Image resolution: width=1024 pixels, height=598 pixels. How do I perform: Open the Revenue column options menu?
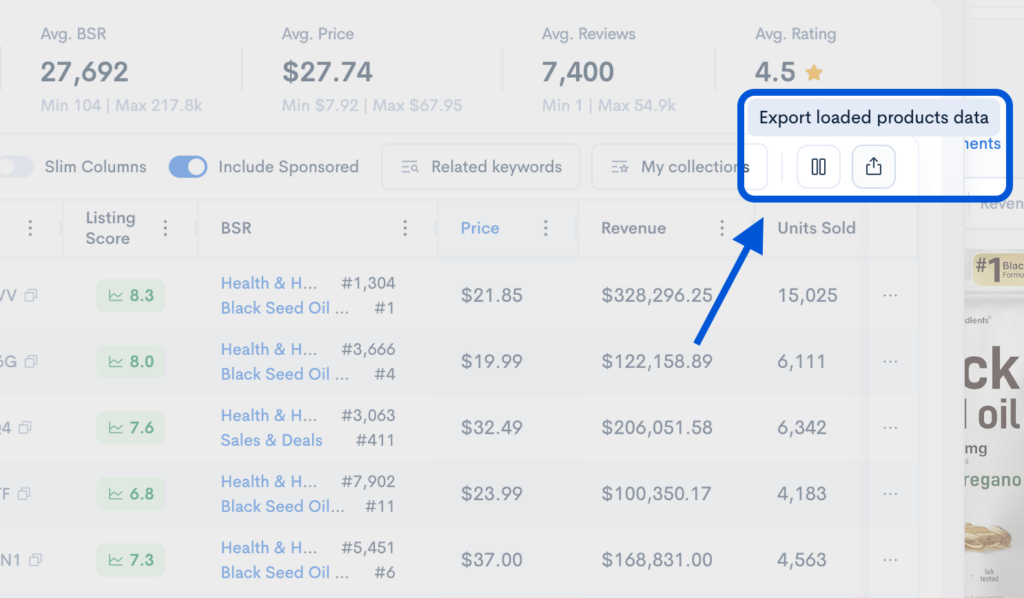[721, 228]
